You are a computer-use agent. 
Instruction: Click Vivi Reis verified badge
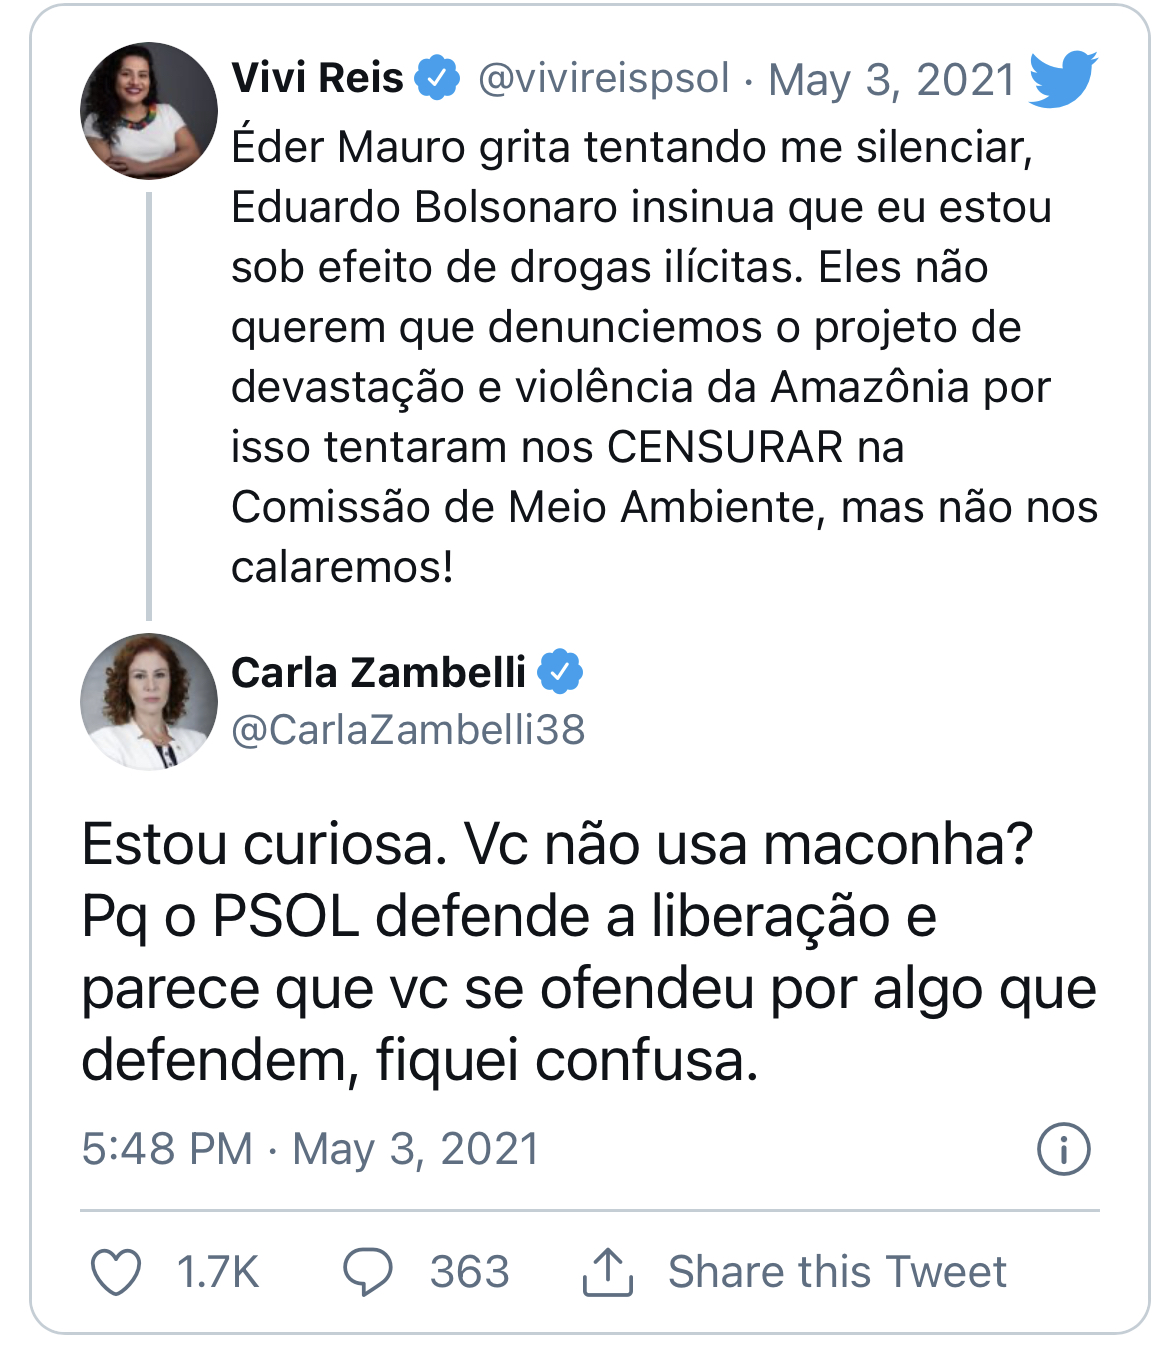pyautogui.click(x=437, y=78)
